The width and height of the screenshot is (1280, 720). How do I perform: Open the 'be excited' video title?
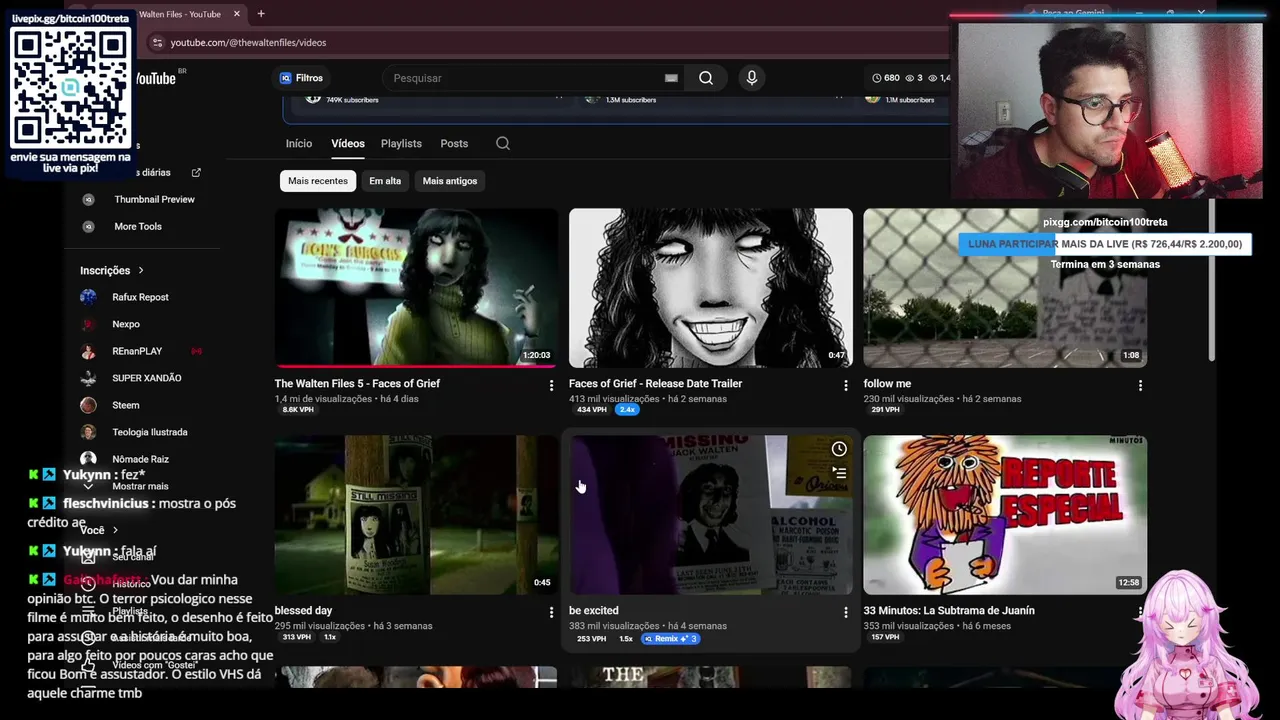pos(594,610)
